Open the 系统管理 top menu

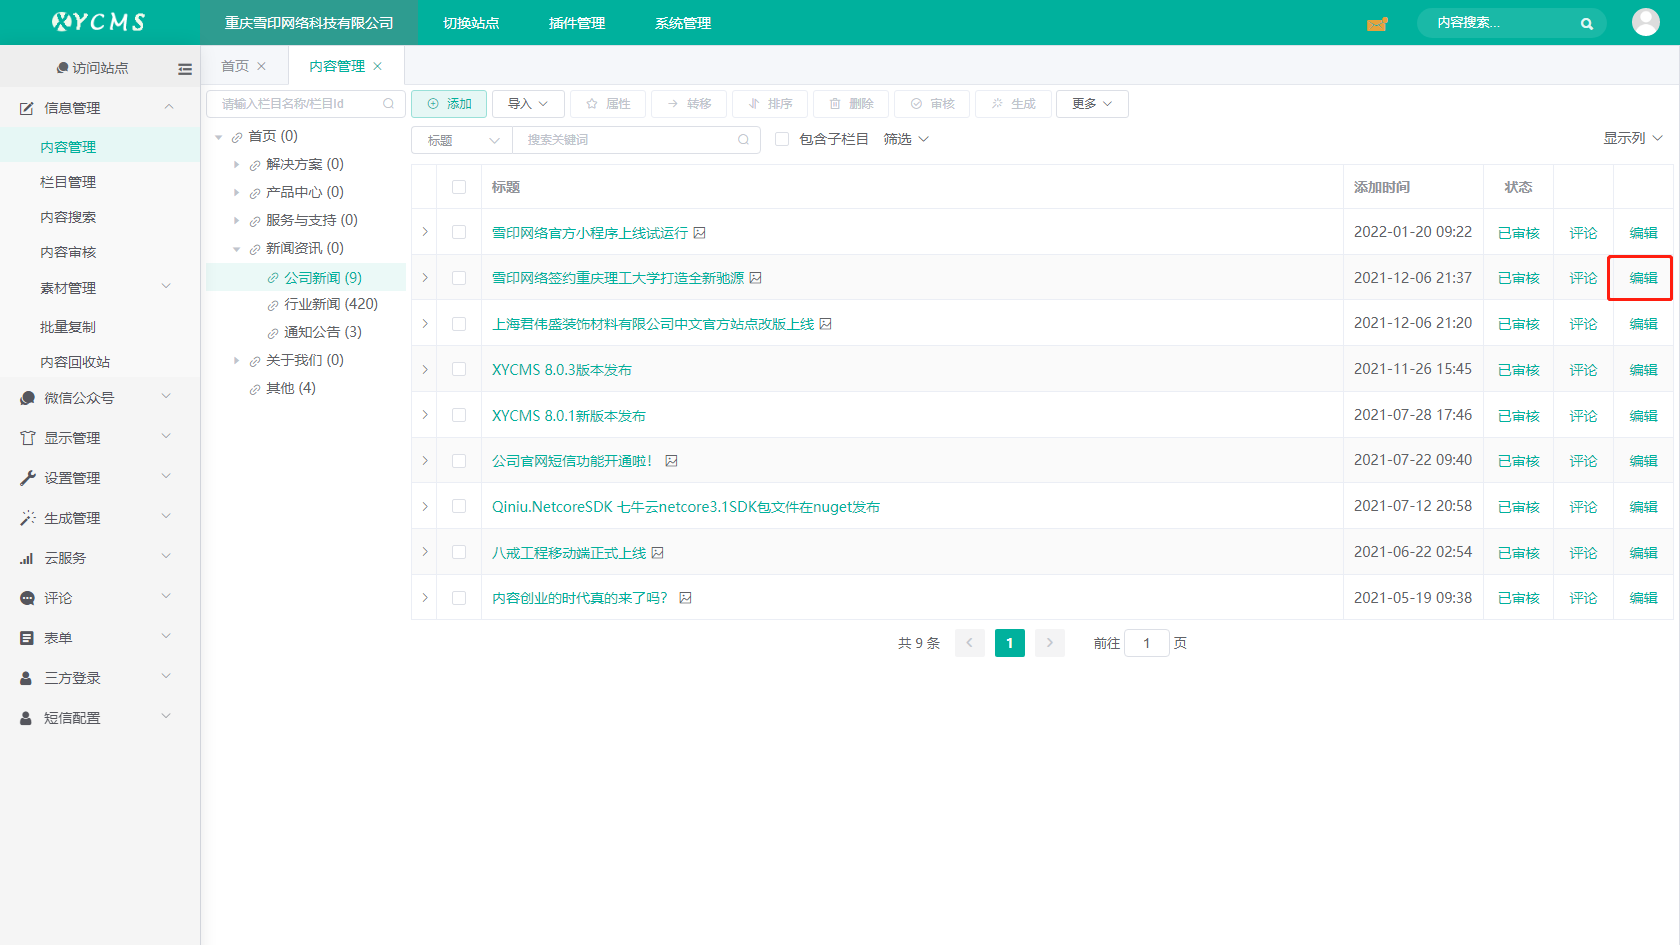click(683, 23)
